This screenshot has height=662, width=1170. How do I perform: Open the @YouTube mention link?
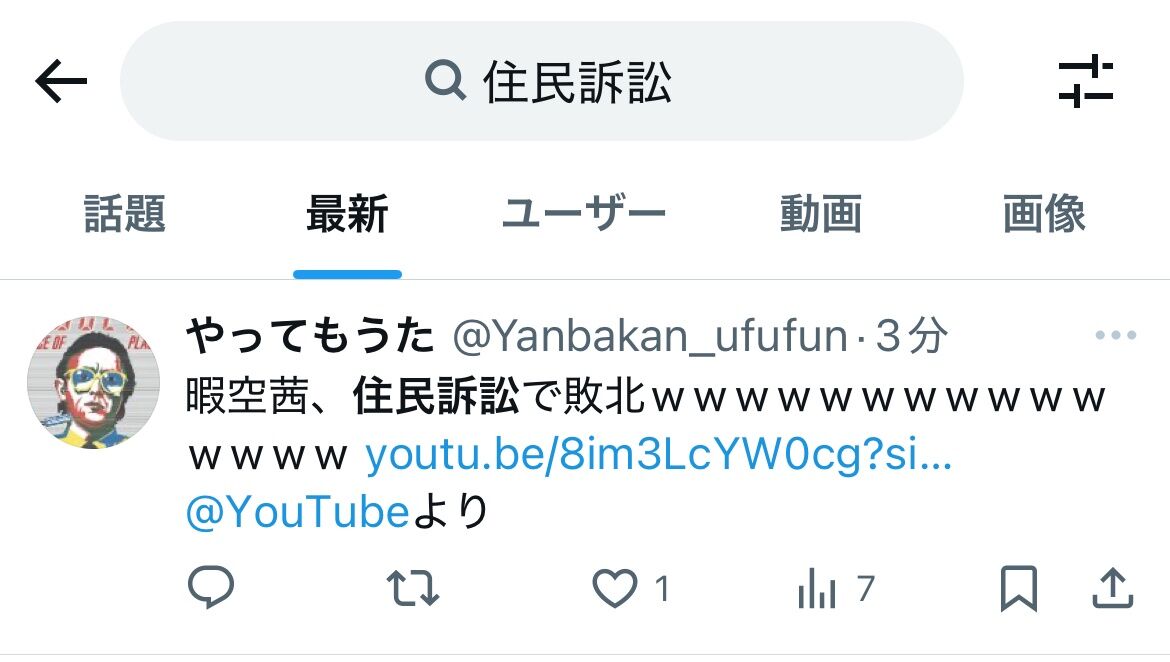pyautogui.click(x=298, y=512)
